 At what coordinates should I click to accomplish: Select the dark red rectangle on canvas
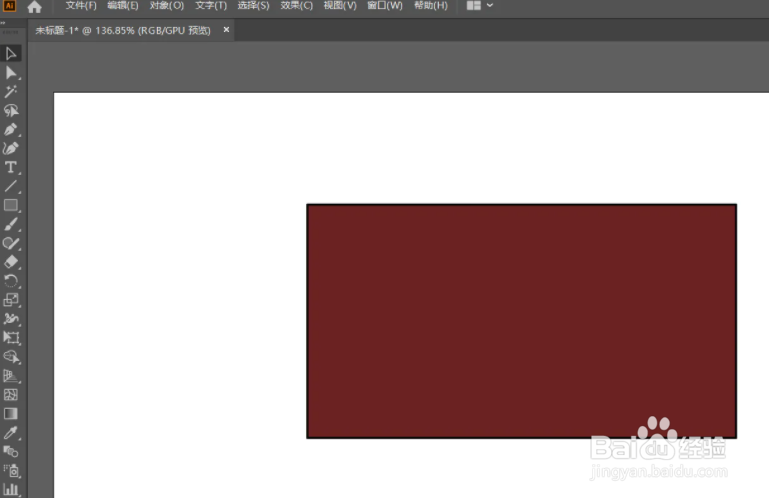521,321
